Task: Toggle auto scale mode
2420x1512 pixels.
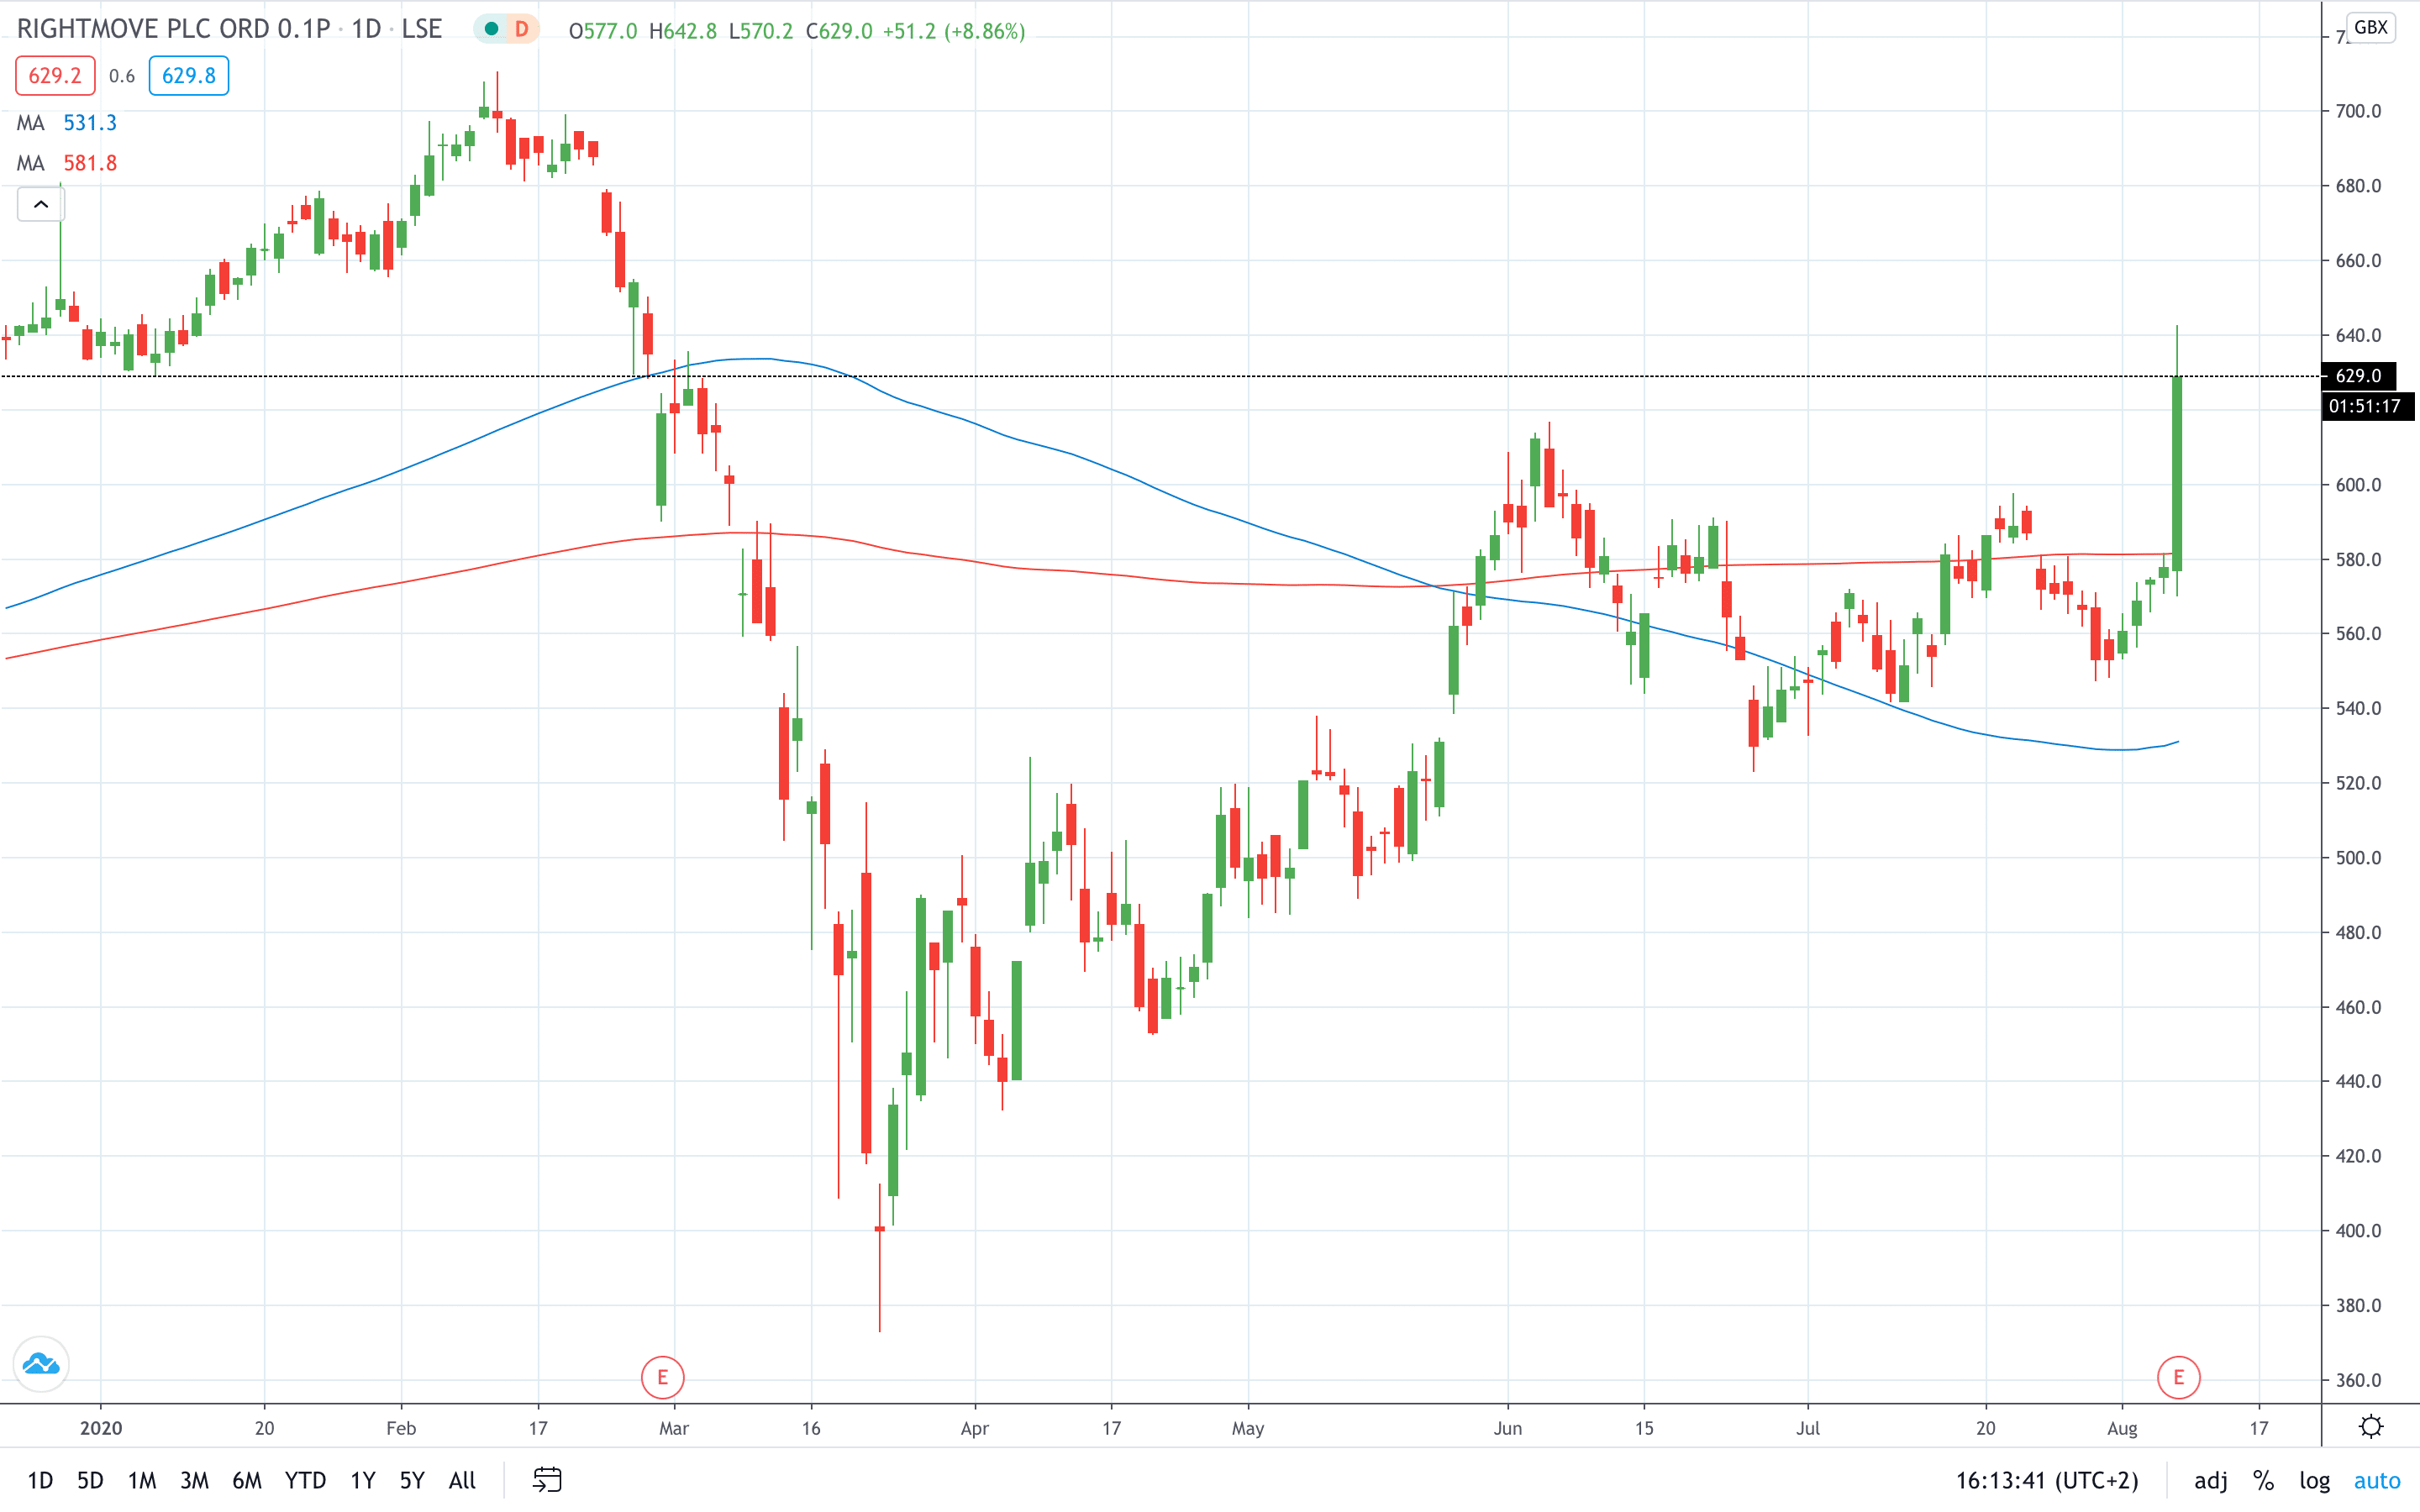Action: [x=2377, y=1481]
